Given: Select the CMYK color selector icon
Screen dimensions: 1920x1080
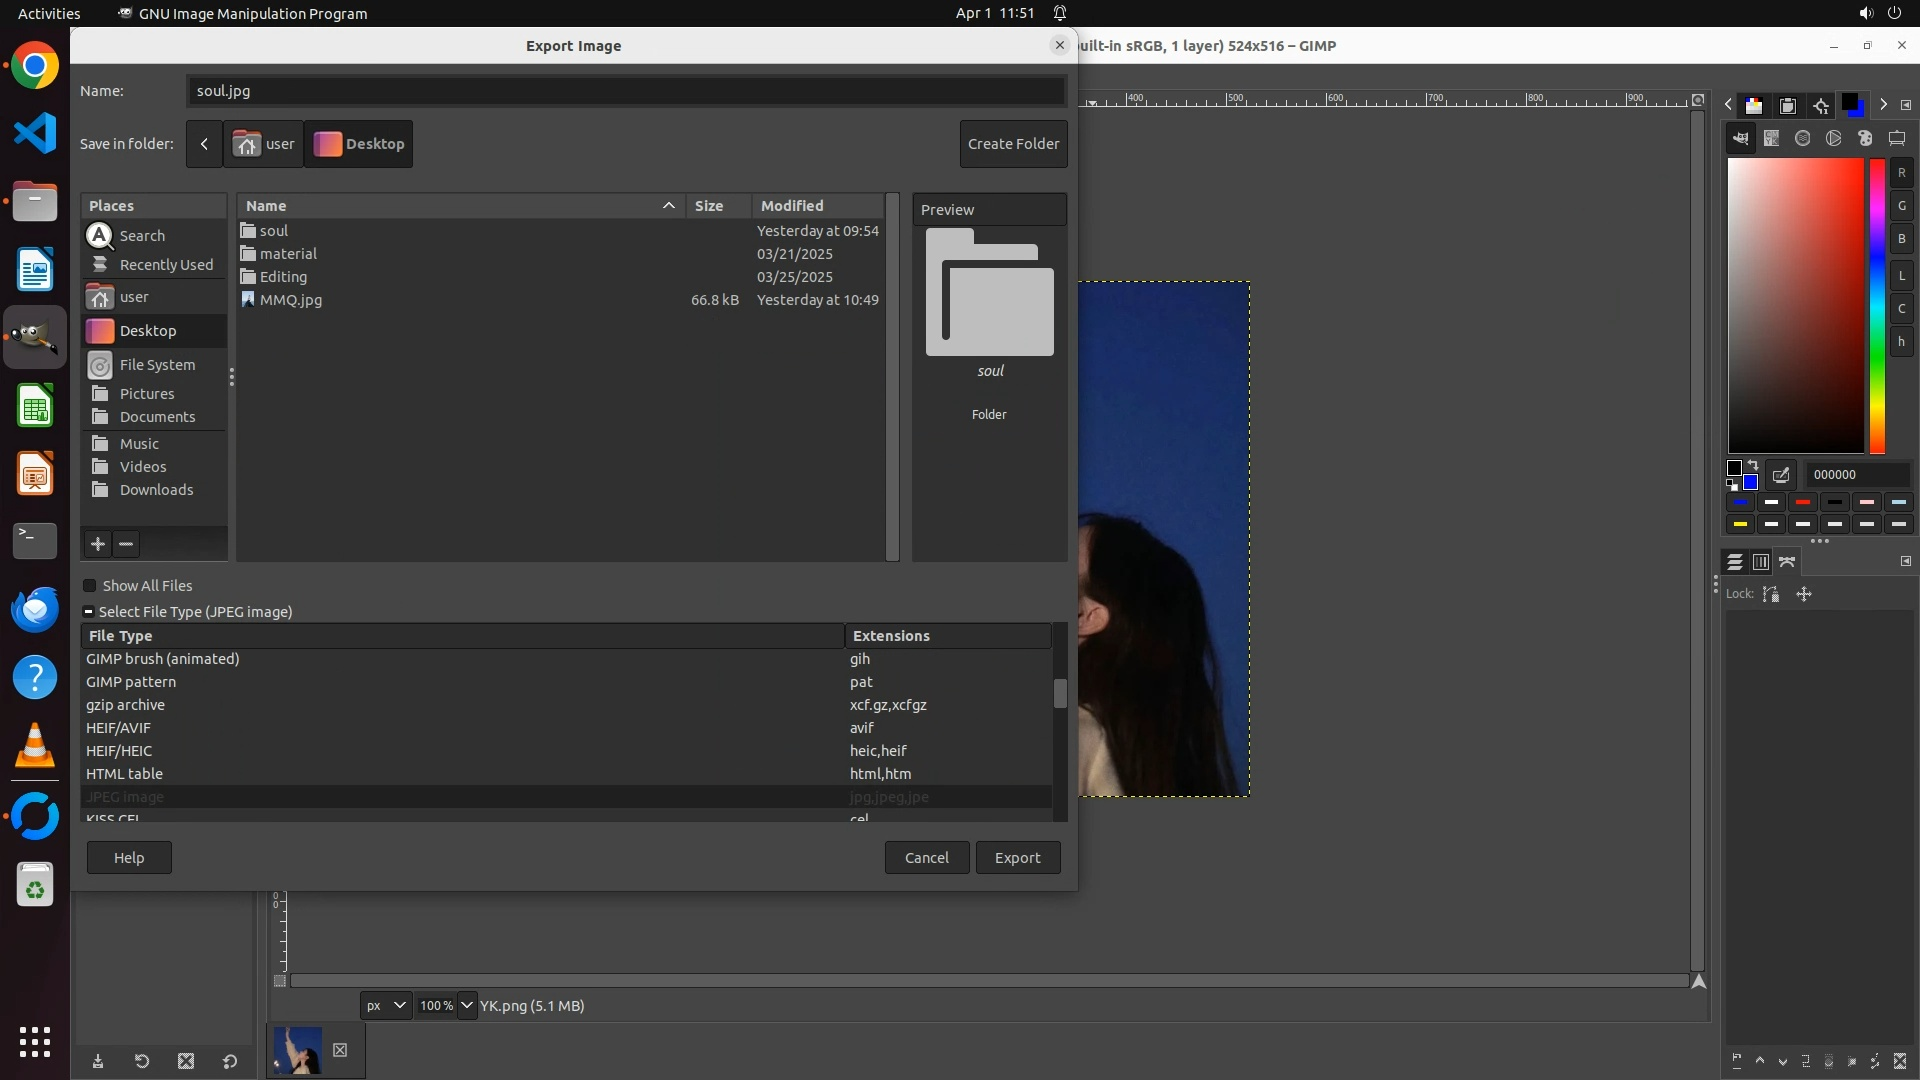Looking at the screenshot, I should (1772, 139).
